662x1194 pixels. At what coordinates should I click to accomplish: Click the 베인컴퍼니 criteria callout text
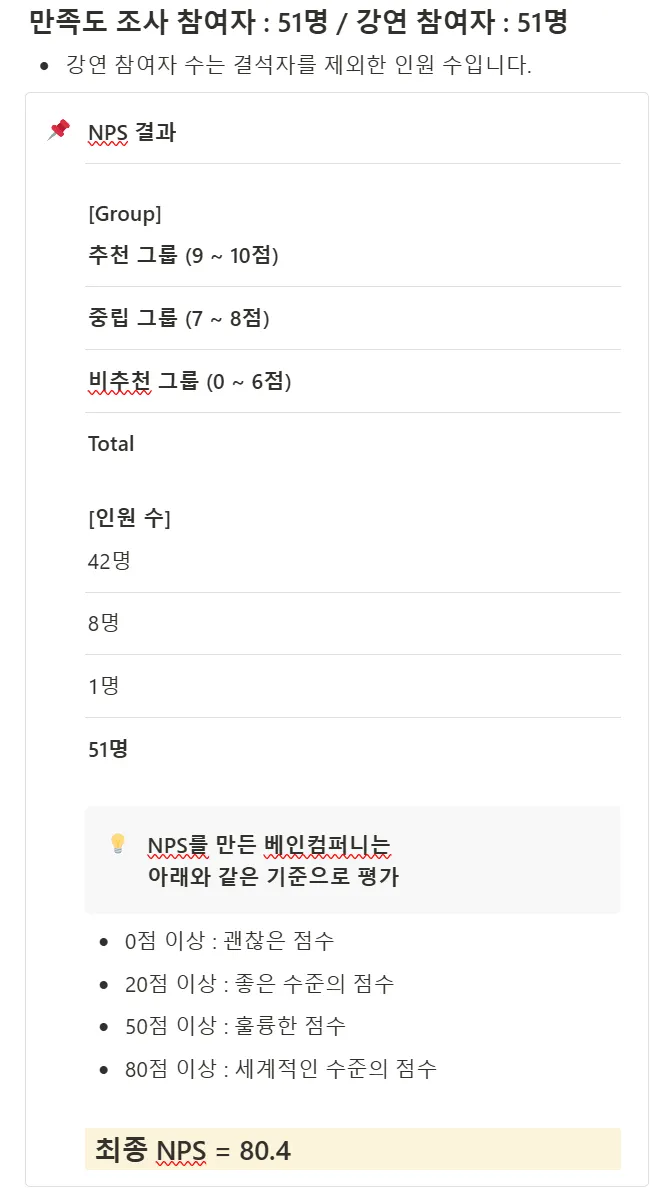point(272,861)
